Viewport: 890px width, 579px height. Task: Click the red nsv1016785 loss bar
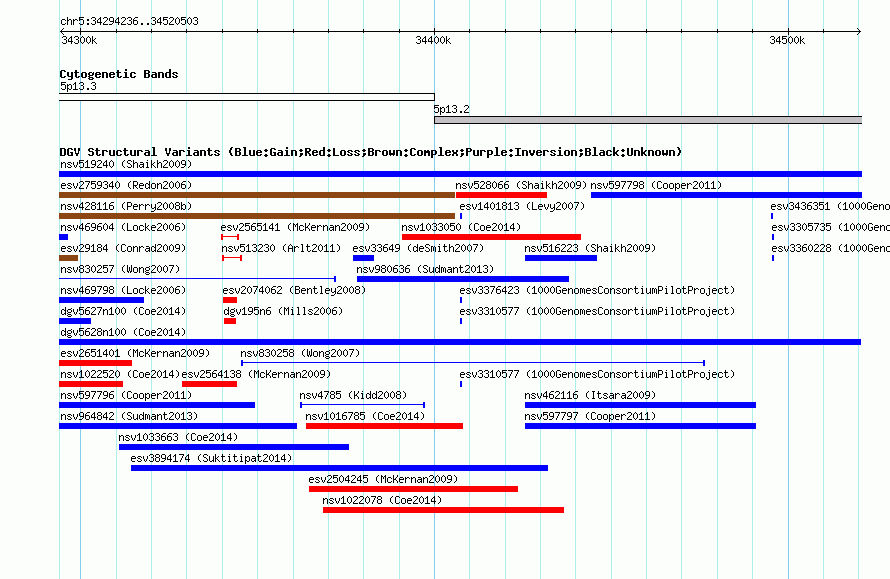(x=384, y=426)
